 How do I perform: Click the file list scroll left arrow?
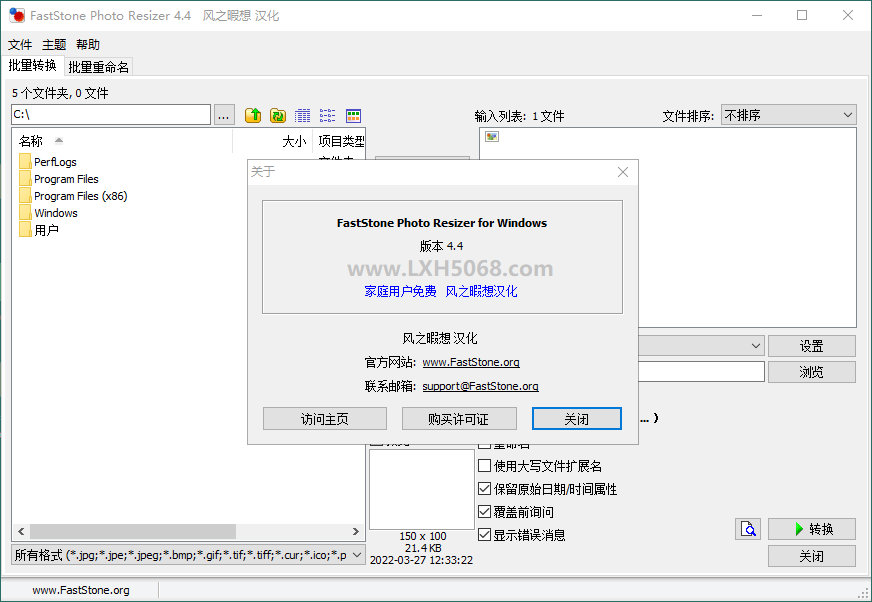tap(21, 531)
